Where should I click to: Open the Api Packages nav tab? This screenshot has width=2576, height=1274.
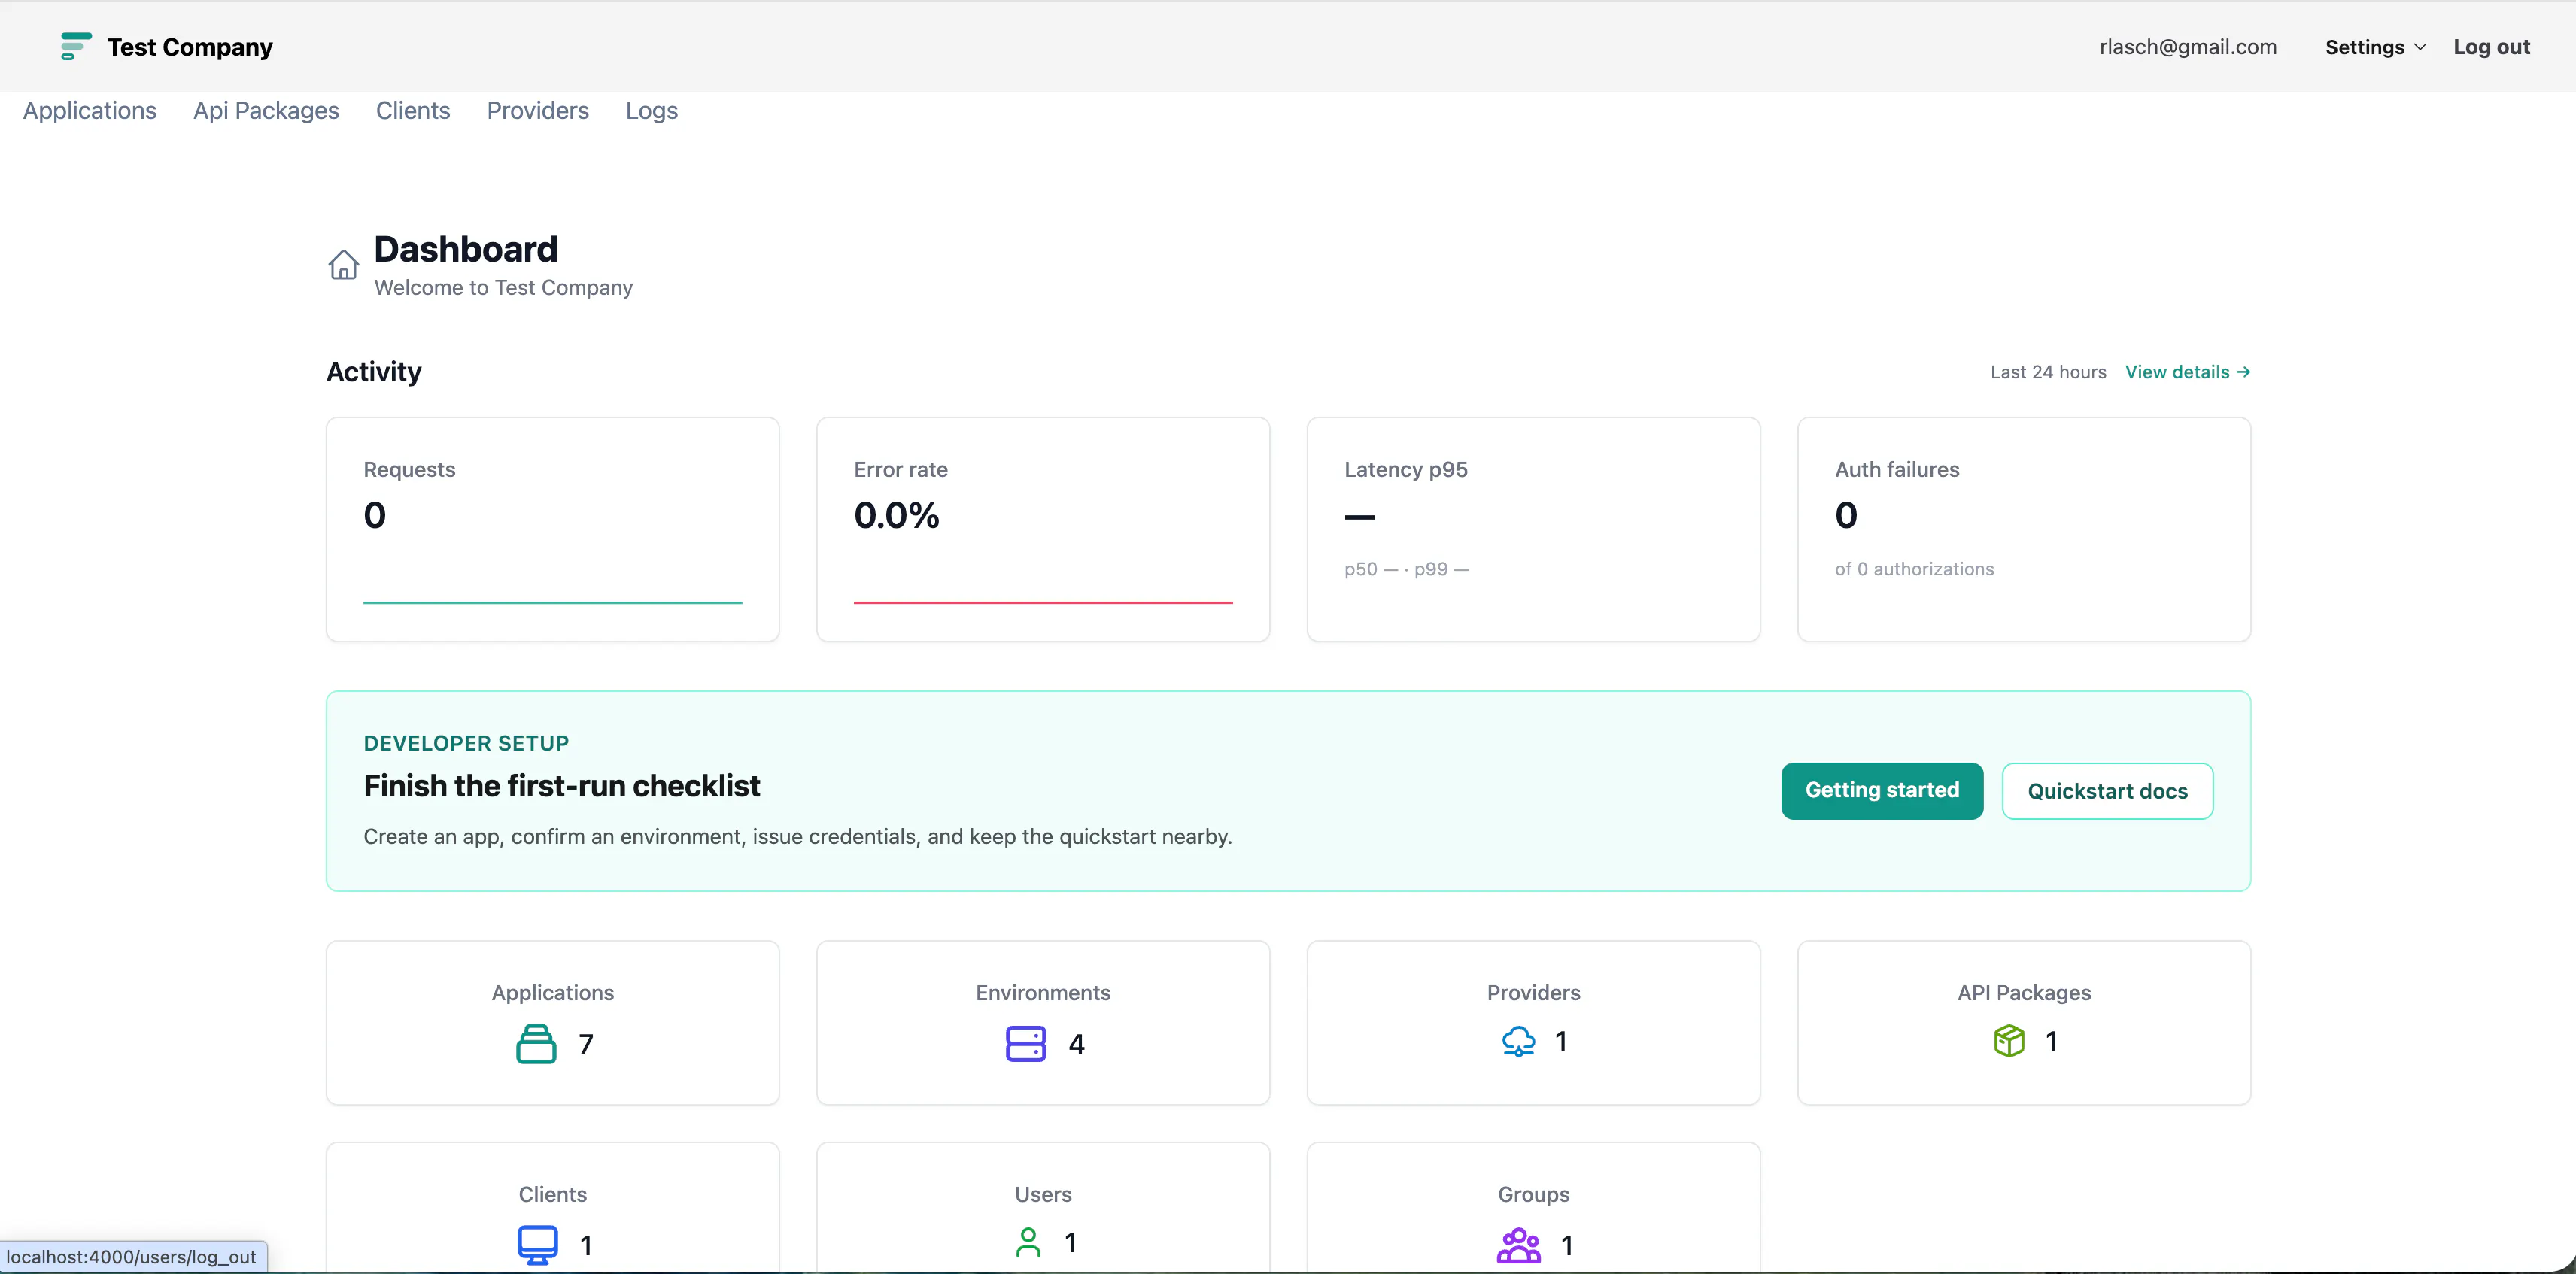[266, 111]
